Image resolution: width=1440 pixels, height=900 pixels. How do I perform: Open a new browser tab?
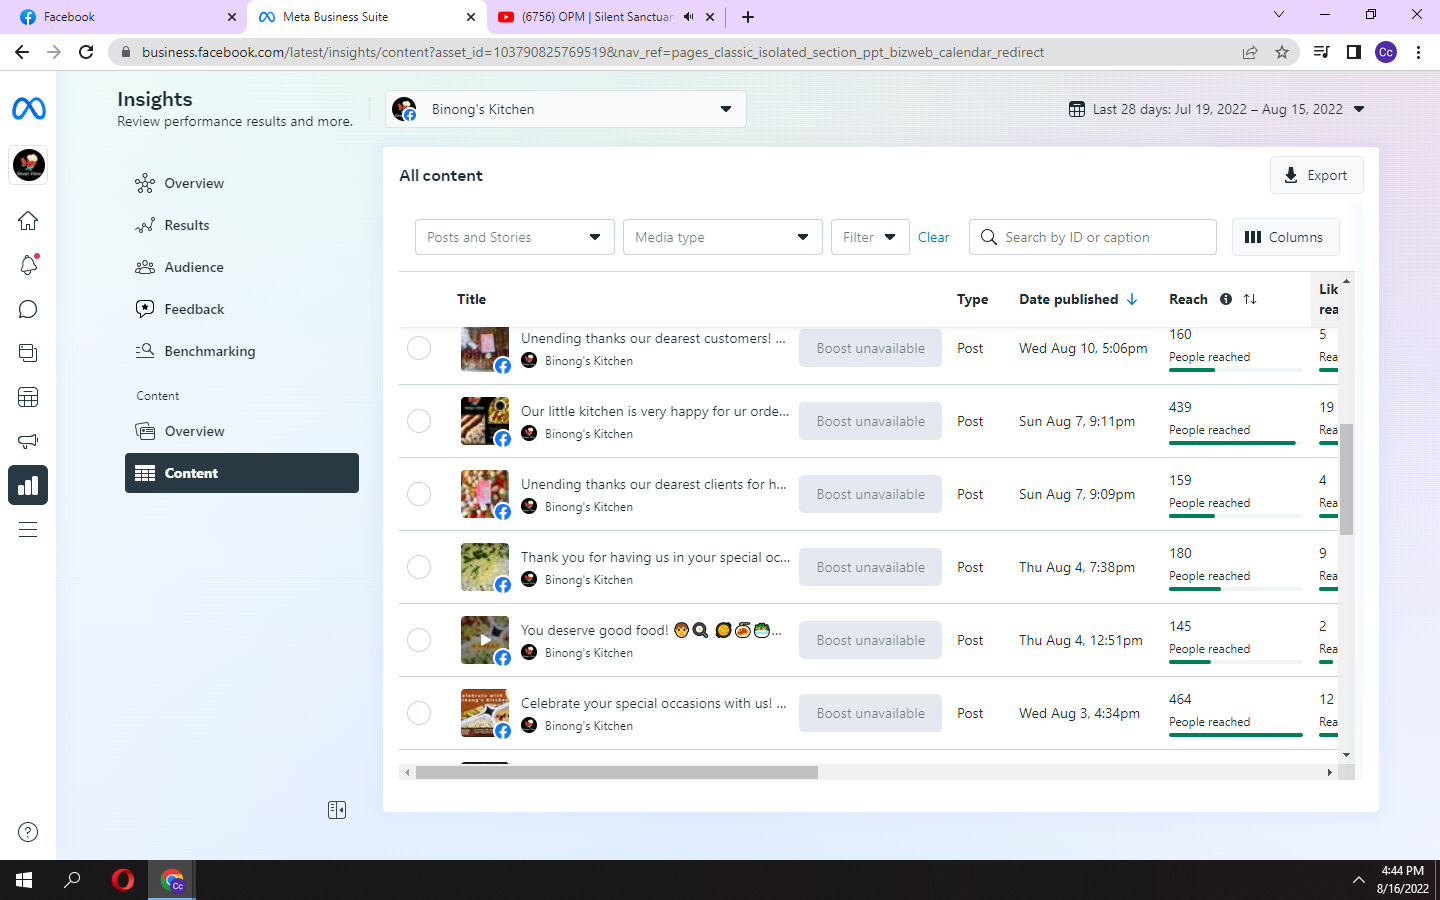[748, 17]
